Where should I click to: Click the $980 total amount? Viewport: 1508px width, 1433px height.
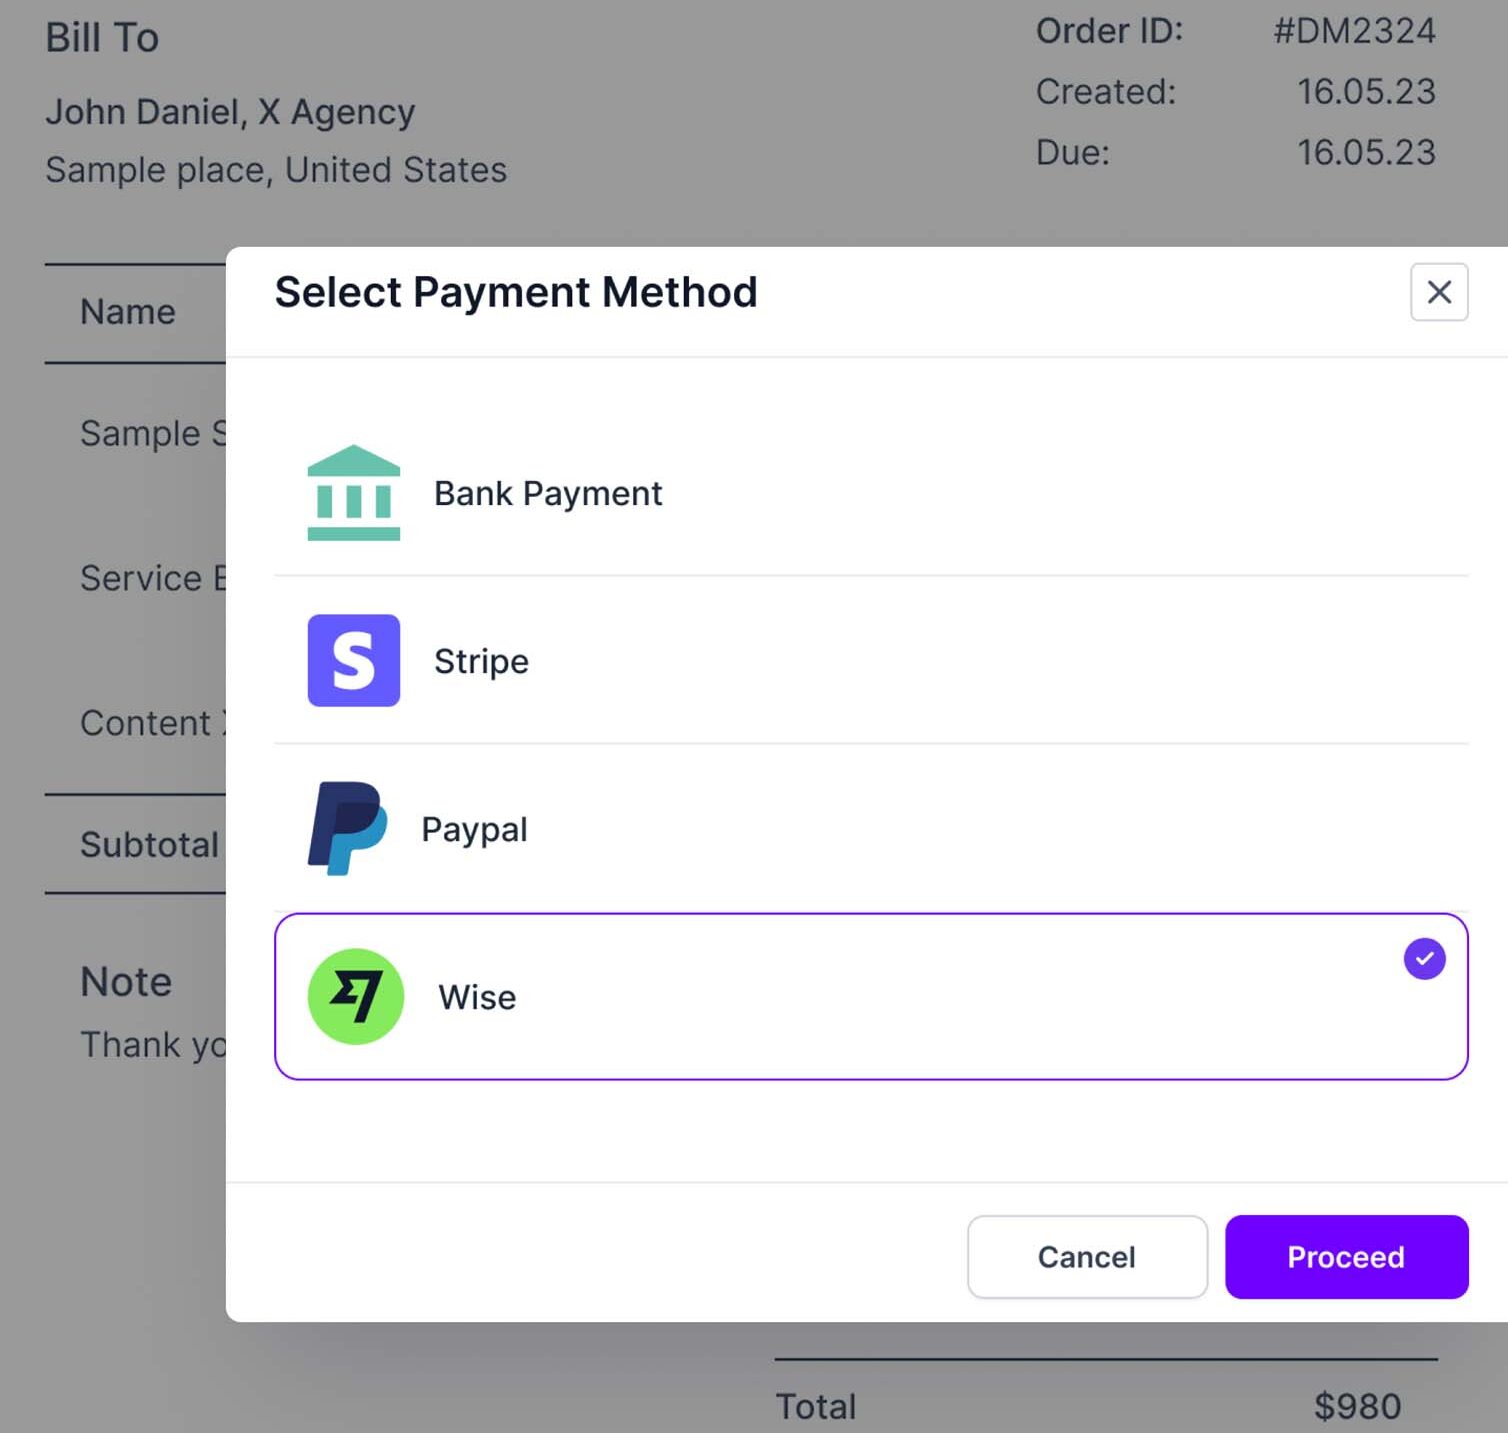(x=1357, y=1406)
